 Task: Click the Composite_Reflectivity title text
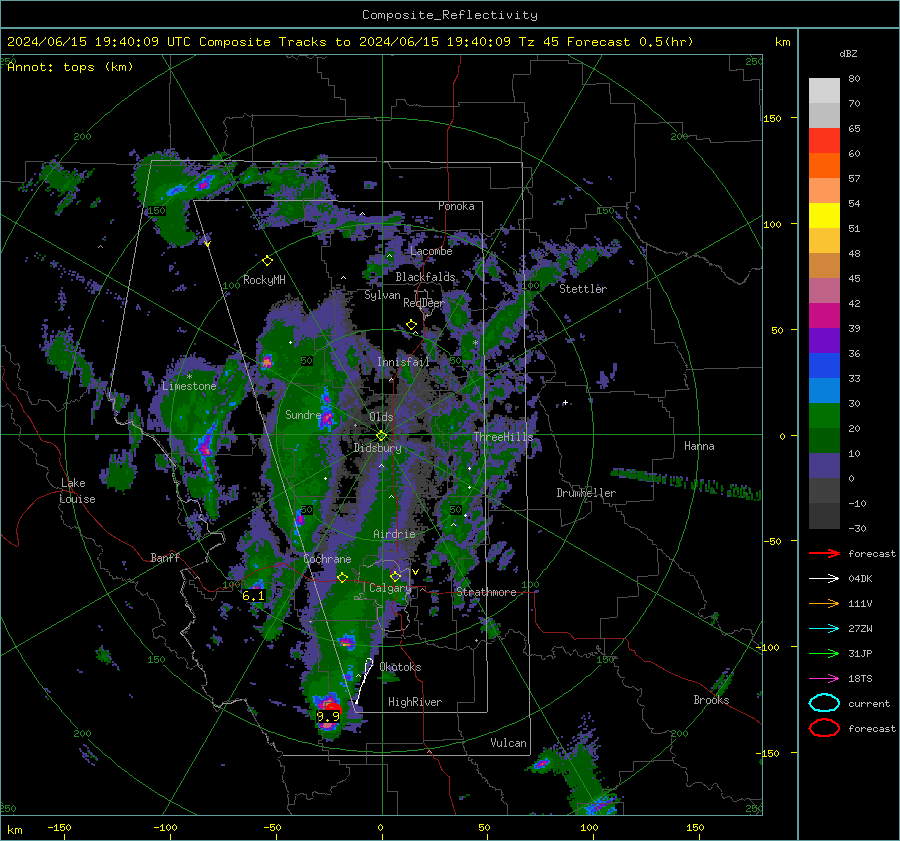(450, 15)
